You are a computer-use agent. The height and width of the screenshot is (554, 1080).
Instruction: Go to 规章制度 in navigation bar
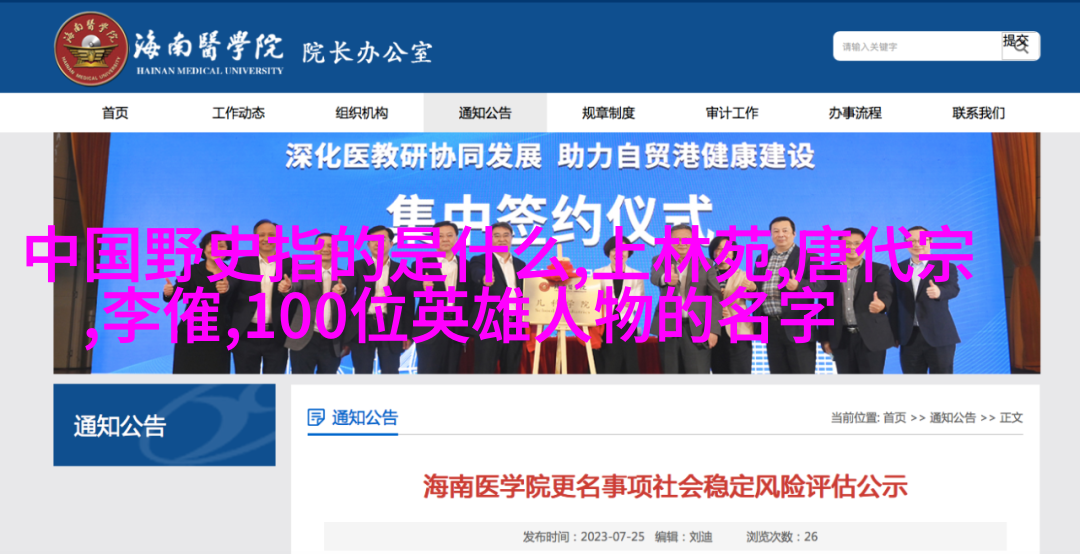tap(608, 113)
